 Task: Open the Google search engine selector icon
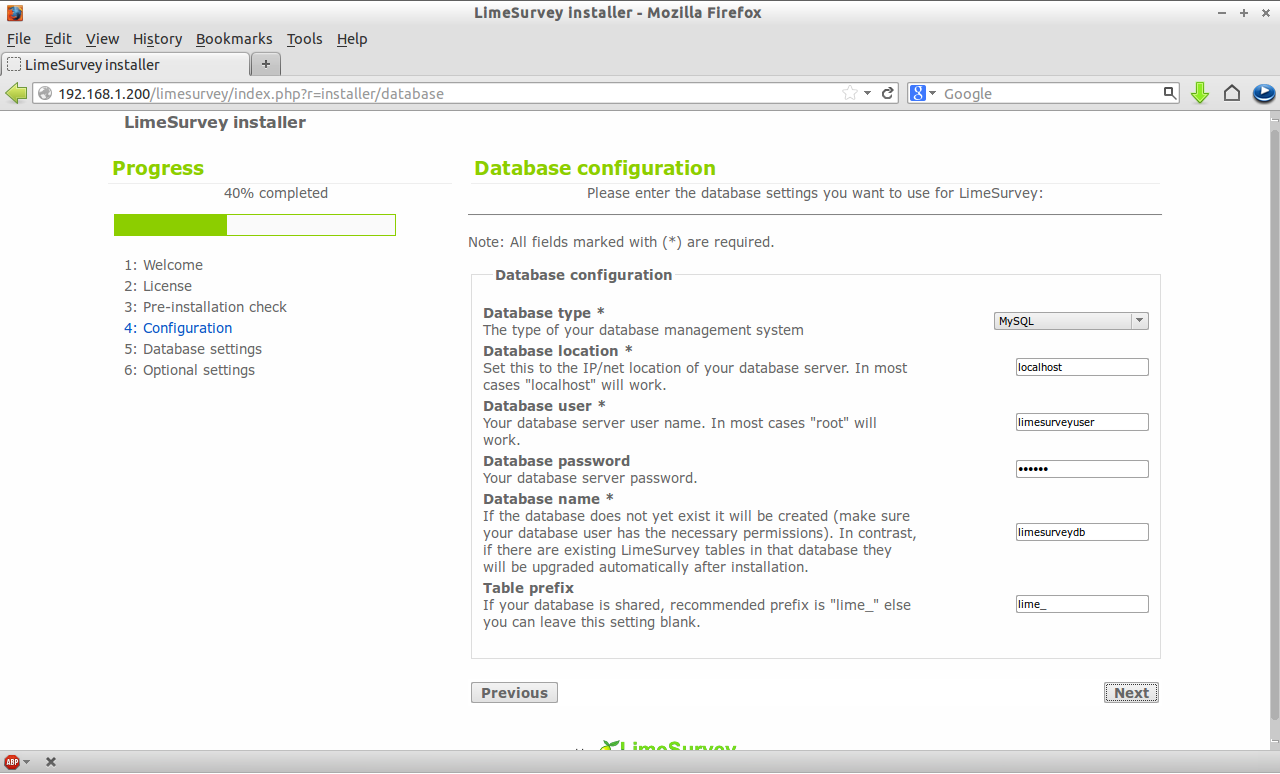coord(918,93)
